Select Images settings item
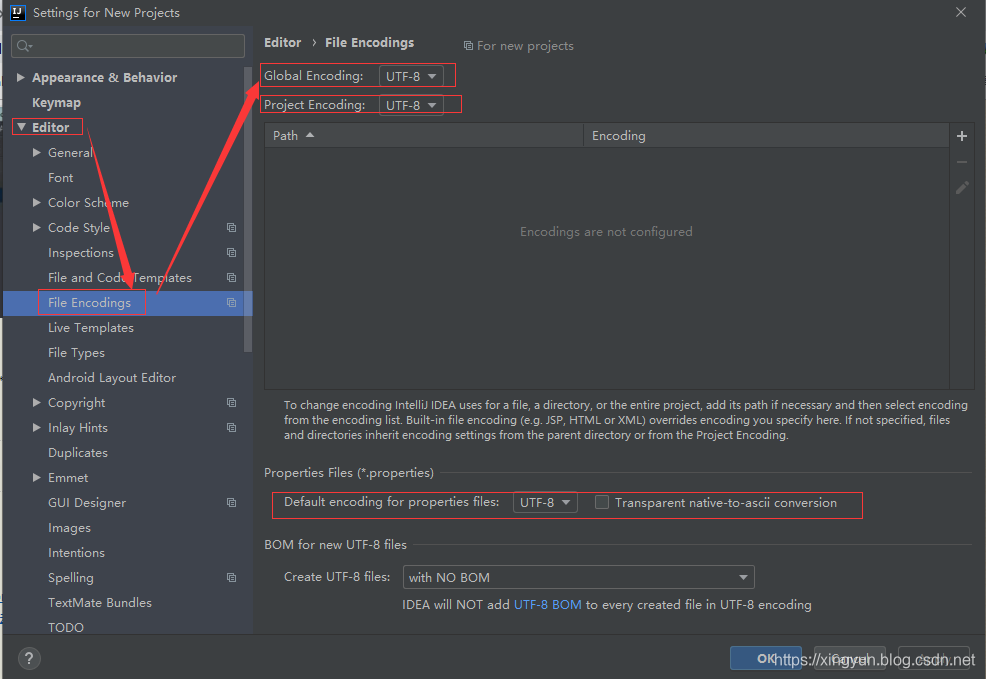Screen dimensions: 986x679 69,528
